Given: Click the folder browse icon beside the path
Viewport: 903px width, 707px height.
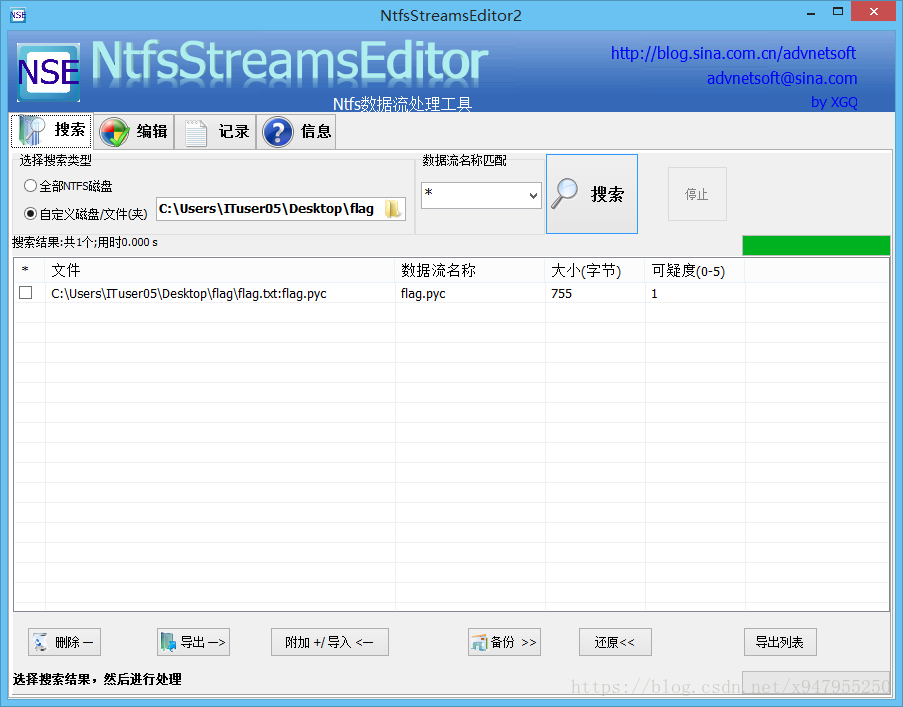Looking at the screenshot, I should [393, 208].
